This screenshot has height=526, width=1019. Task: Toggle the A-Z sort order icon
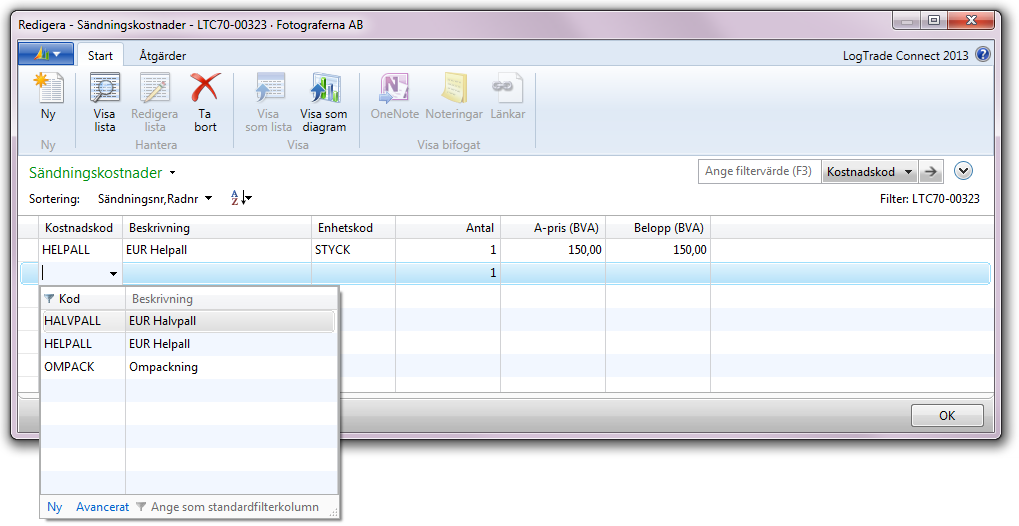pyautogui.click(x=241, y=198)
